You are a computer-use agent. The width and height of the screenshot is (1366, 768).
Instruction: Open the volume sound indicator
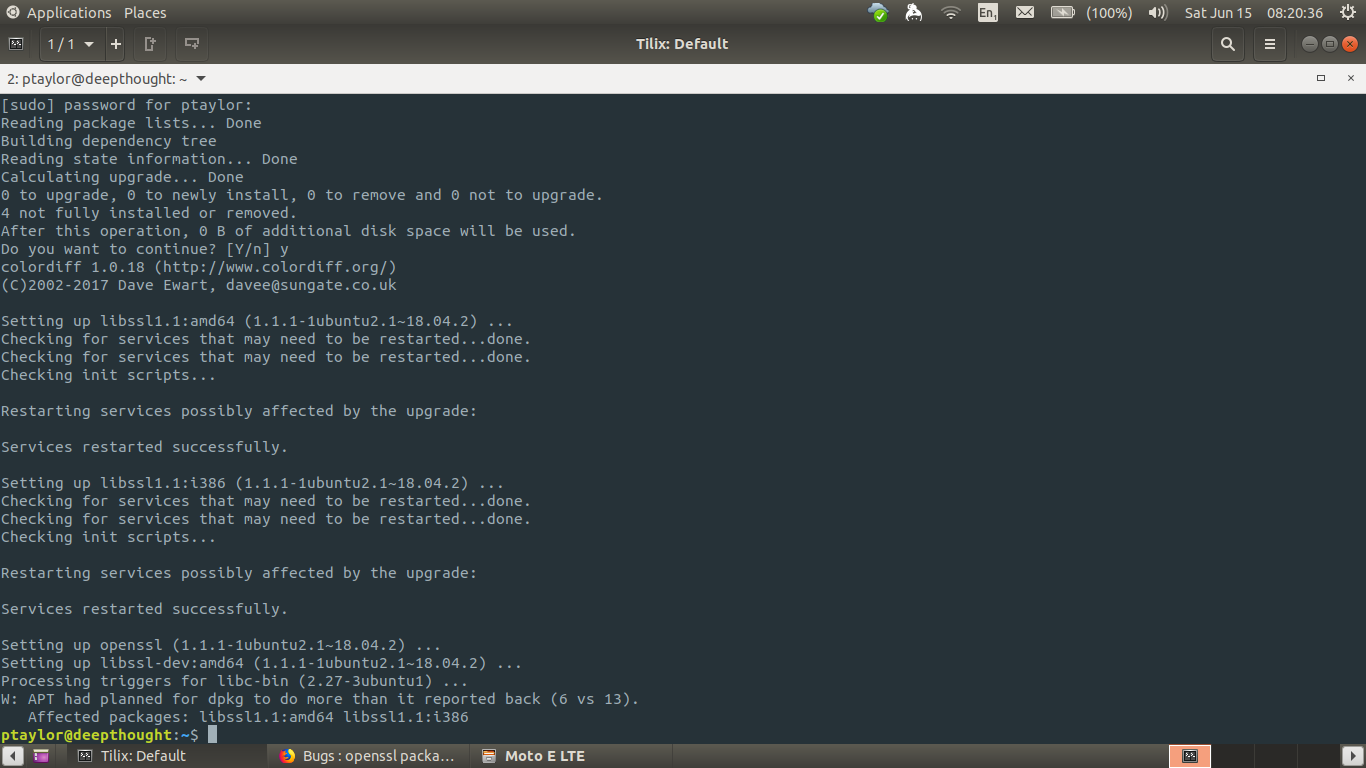click(x=1158, y=13)
